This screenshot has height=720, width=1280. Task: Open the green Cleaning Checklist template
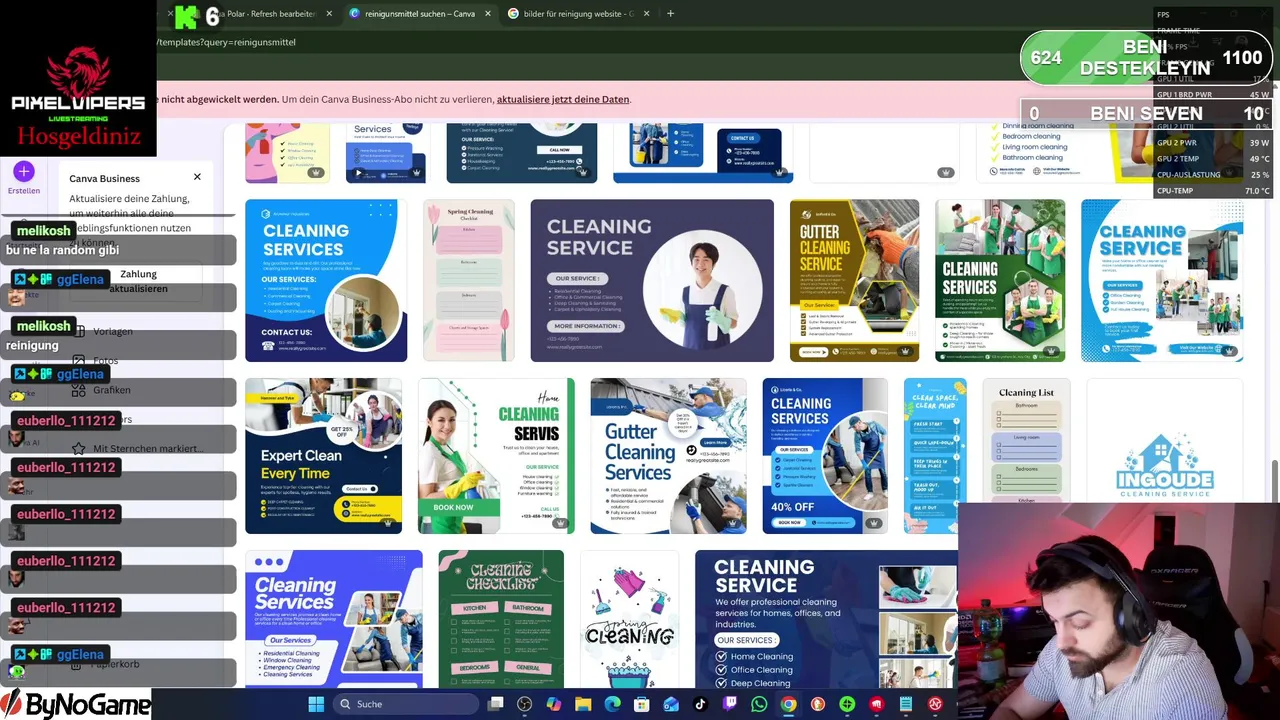point(501,619)
